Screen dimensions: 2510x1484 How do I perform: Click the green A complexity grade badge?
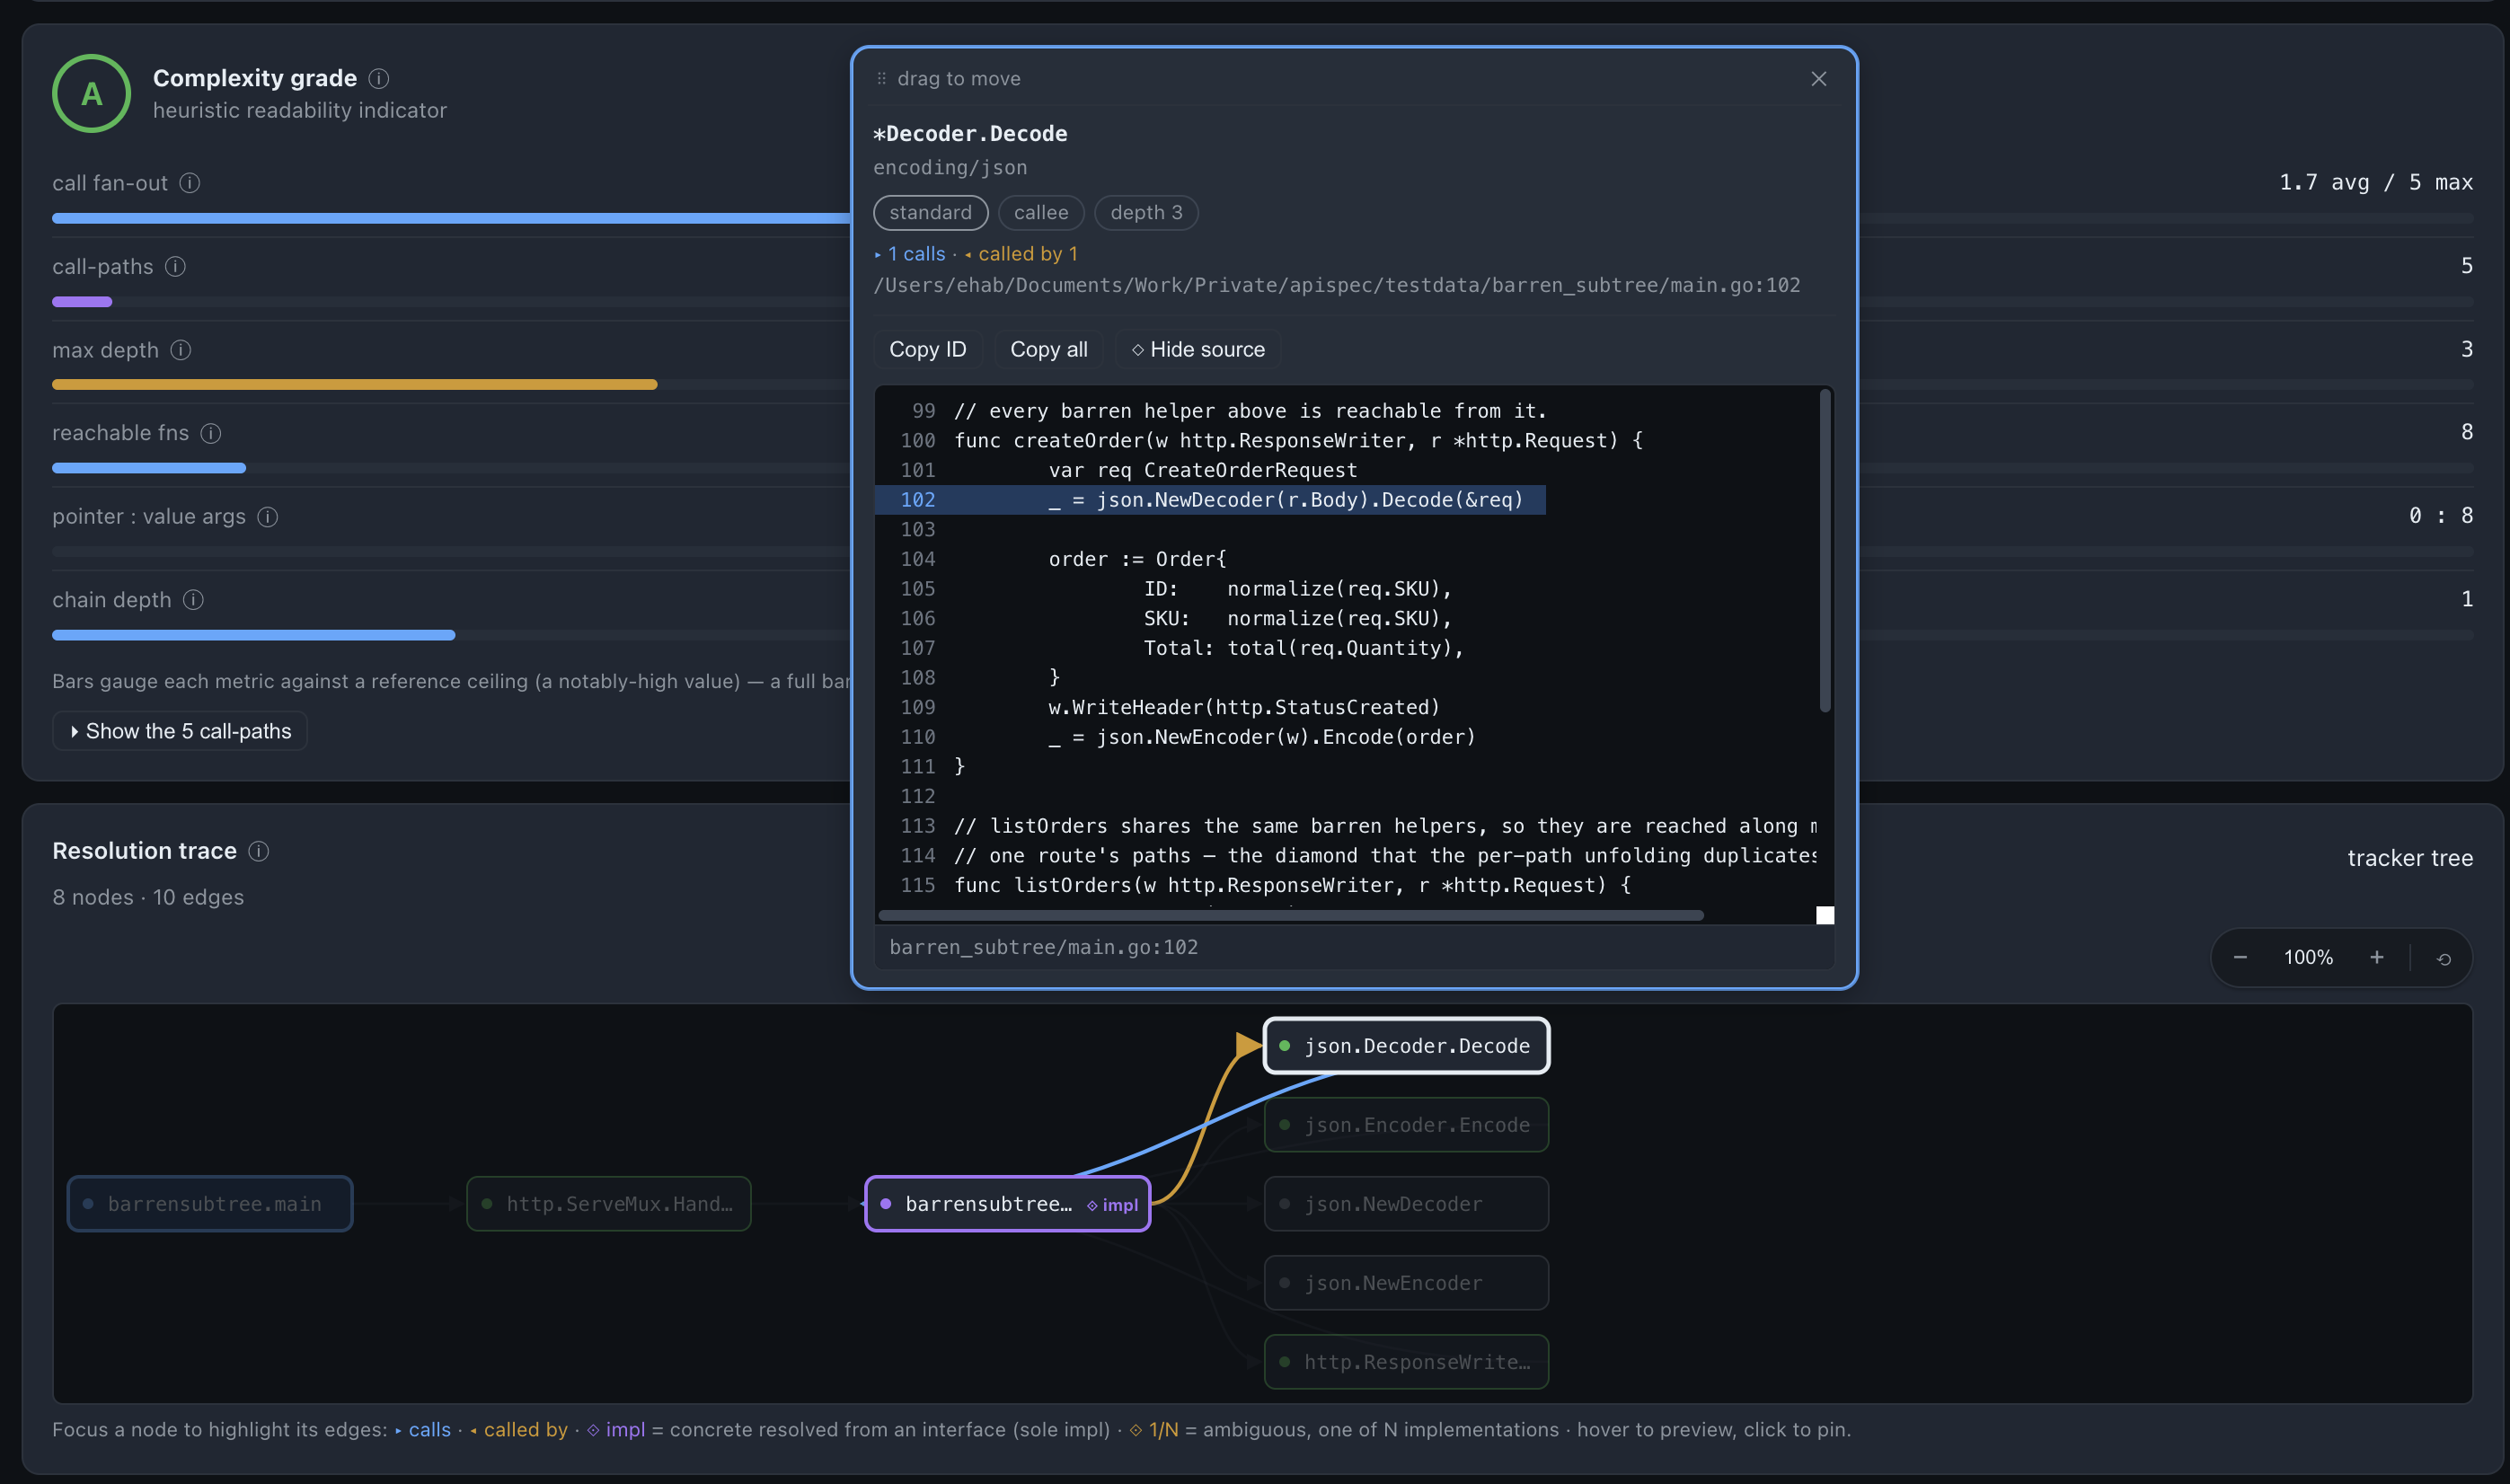(91, 93)
